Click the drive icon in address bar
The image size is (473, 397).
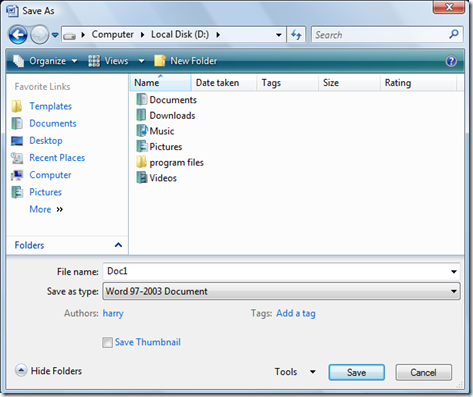70,35
